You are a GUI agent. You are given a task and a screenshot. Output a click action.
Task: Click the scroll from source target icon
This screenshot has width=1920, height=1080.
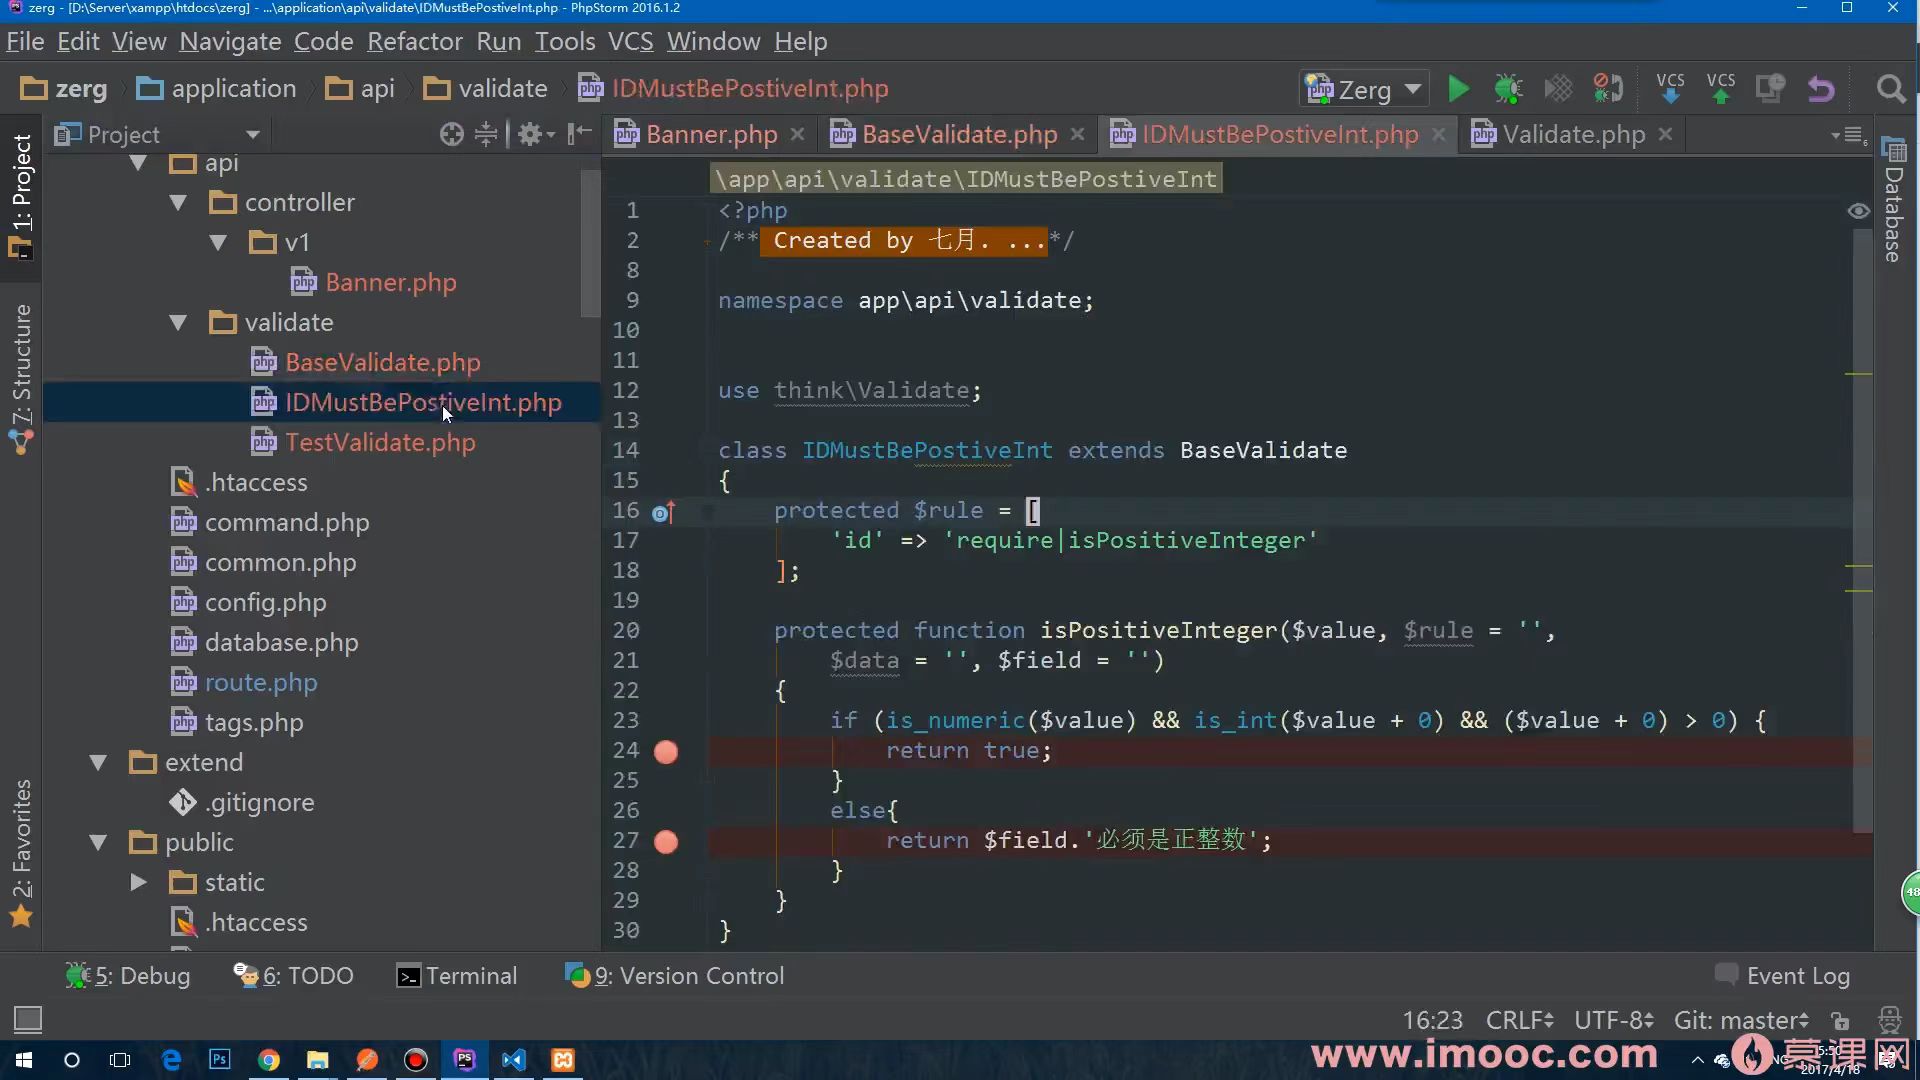pos(452,134)
